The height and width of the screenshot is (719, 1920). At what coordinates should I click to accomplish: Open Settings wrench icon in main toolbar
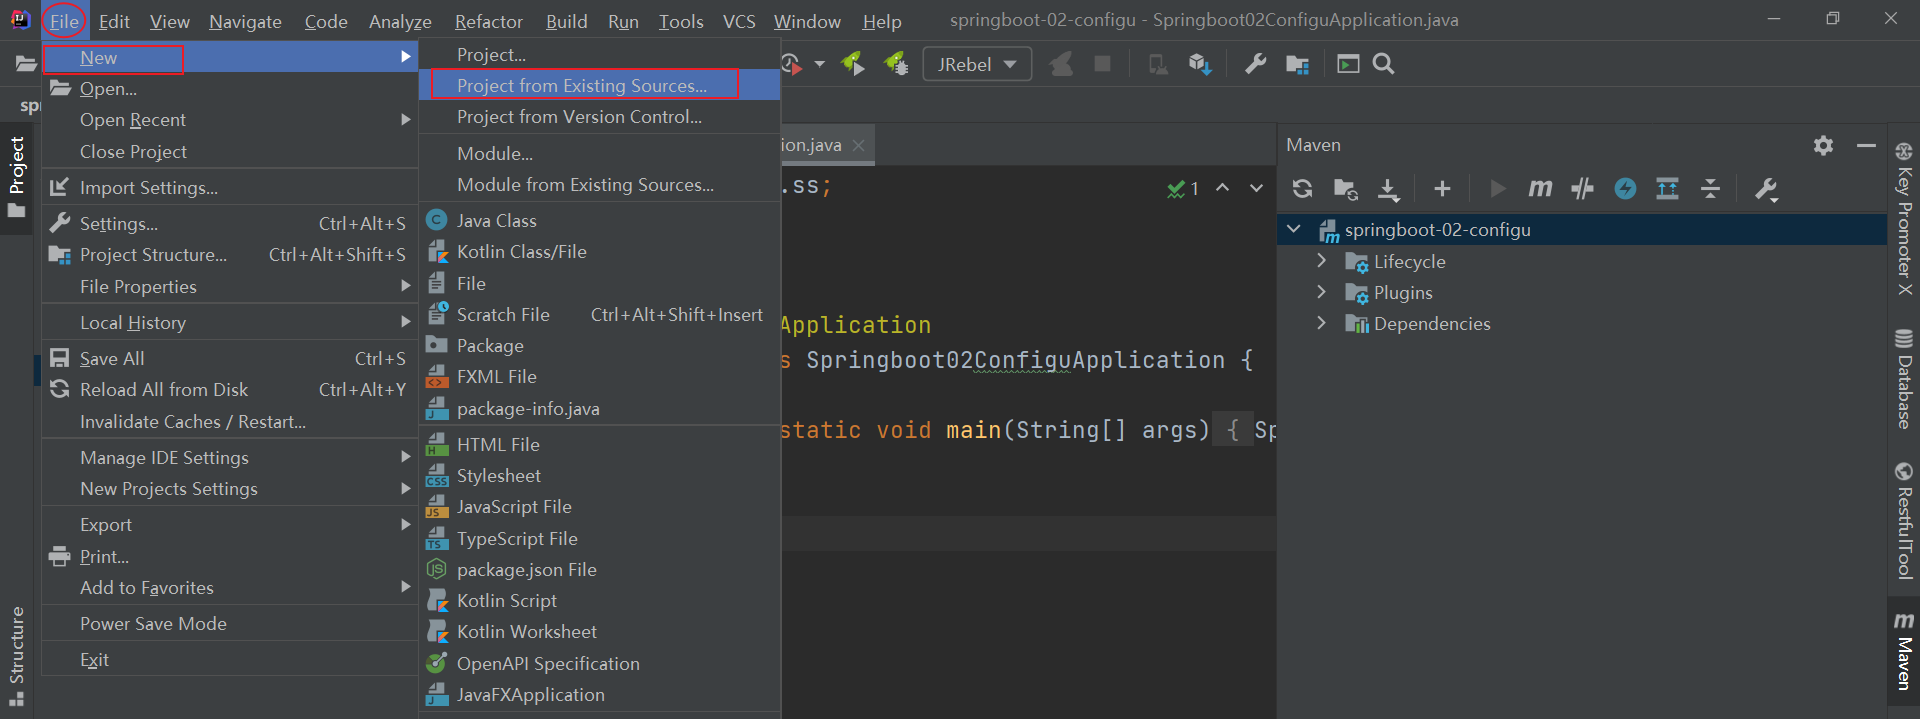point(1255,64)
